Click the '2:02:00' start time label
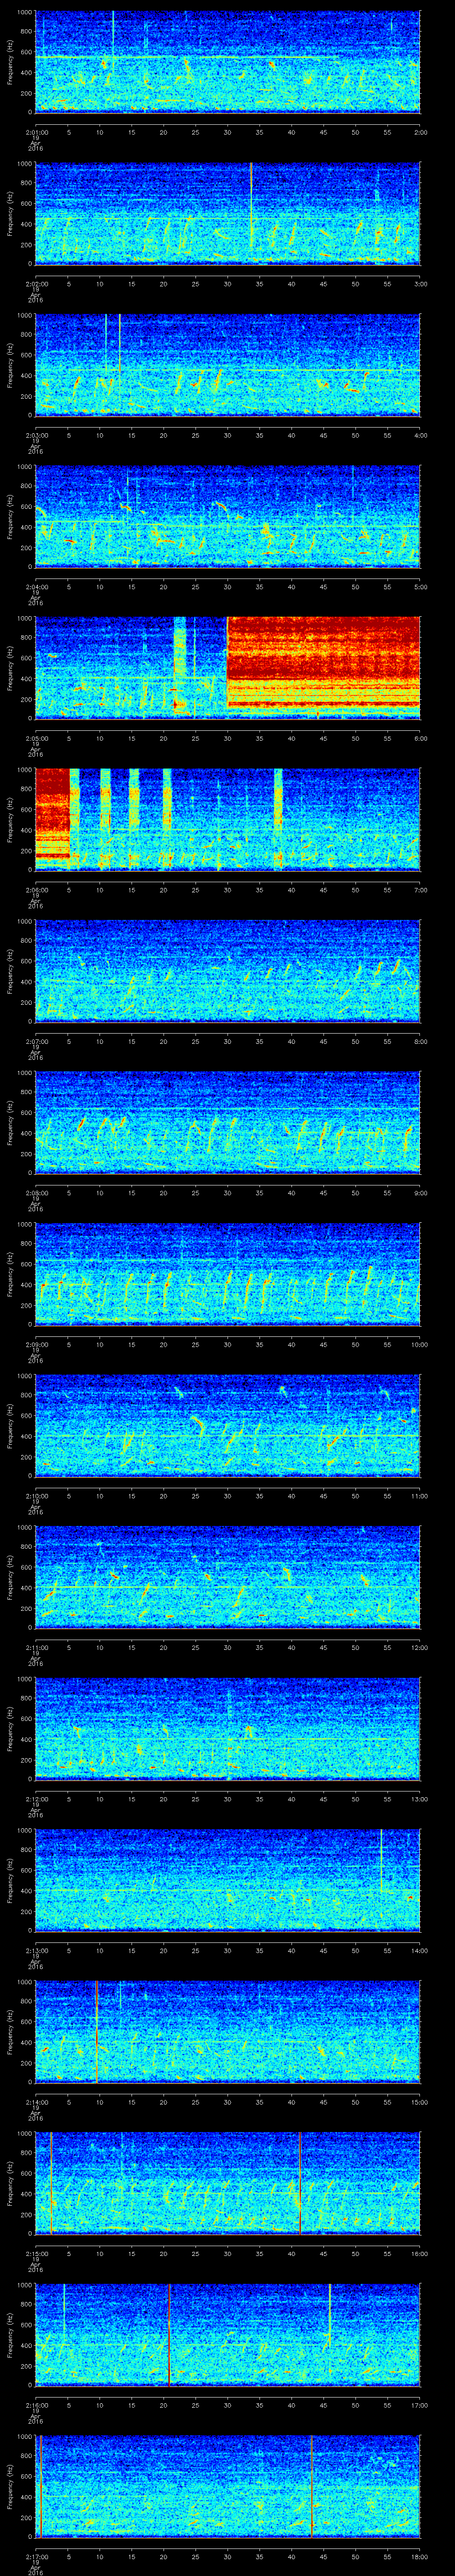The width and height of the screenshot is (455, 2576). pos(36,283)
